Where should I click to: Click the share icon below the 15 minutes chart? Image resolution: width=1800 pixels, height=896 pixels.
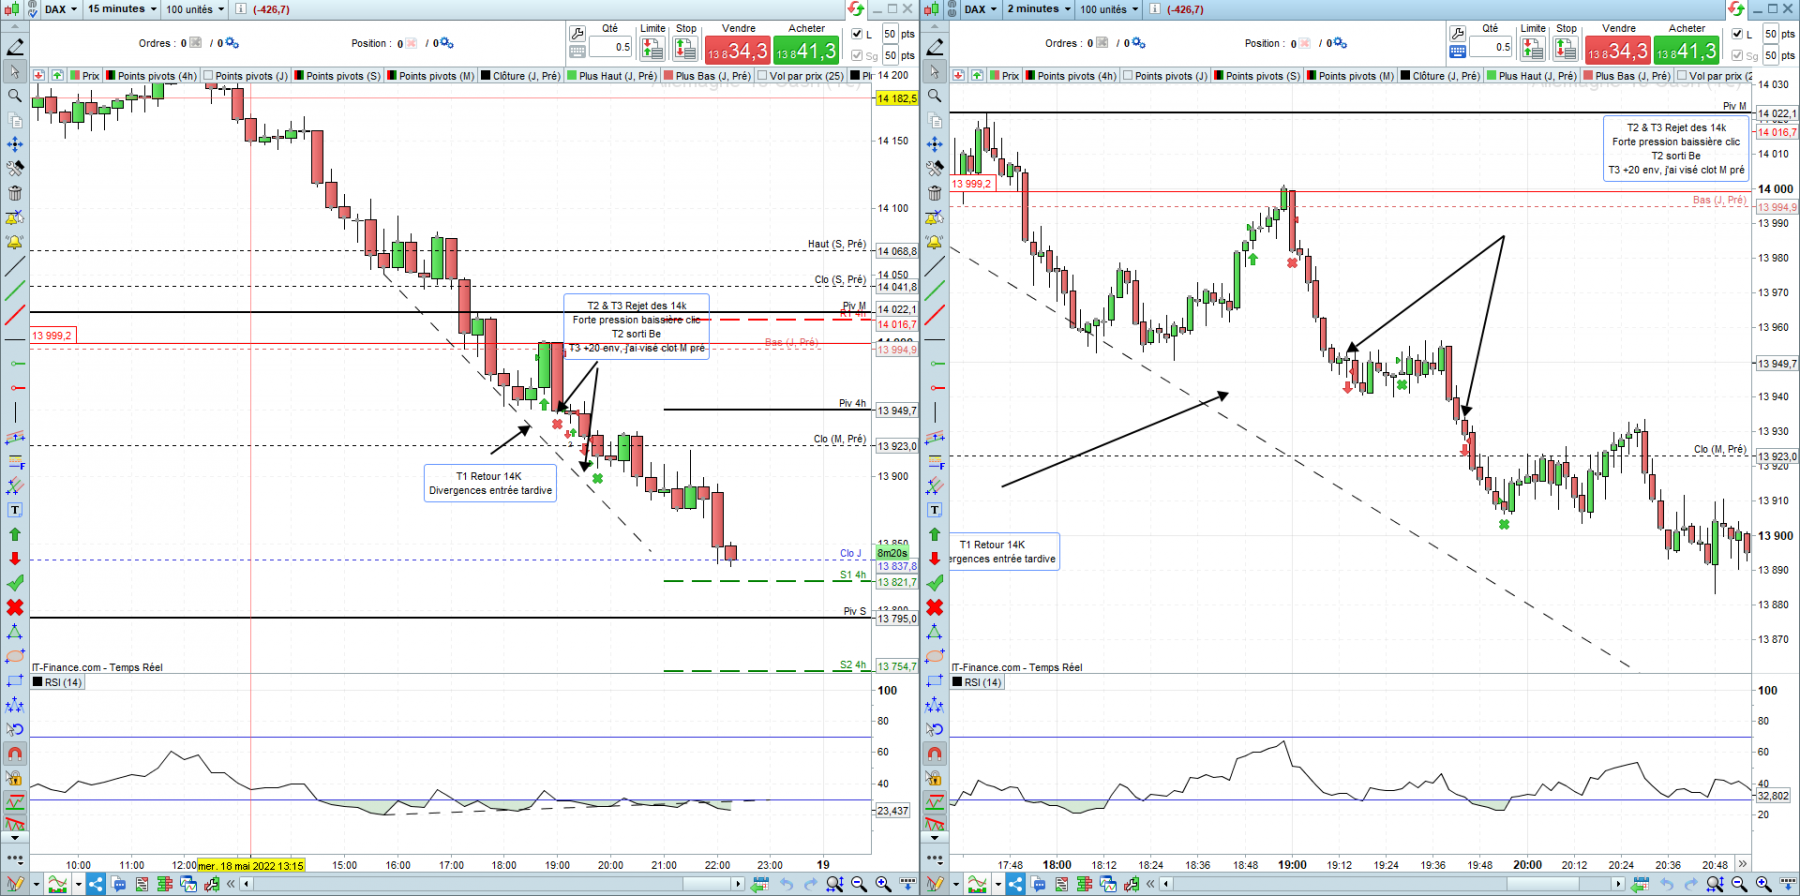point(95,884)
